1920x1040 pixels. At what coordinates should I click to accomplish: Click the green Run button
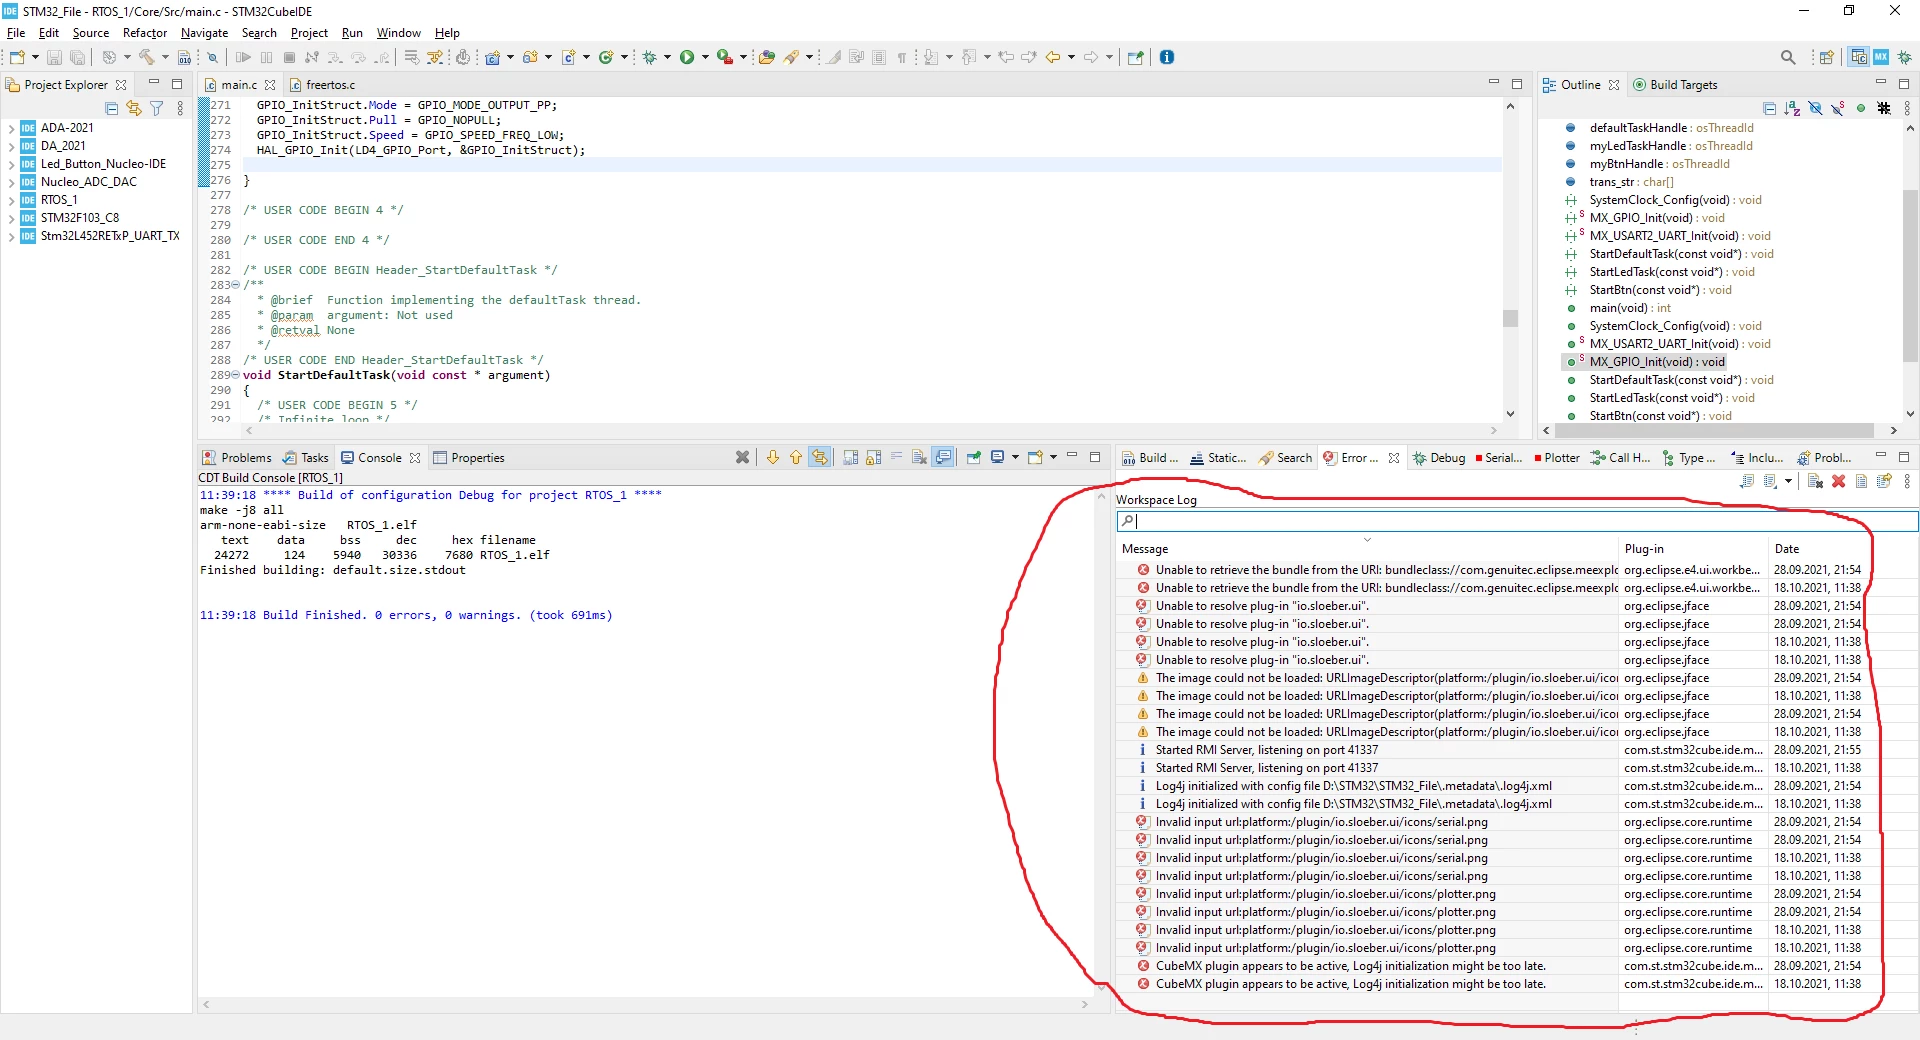(687, 57)
